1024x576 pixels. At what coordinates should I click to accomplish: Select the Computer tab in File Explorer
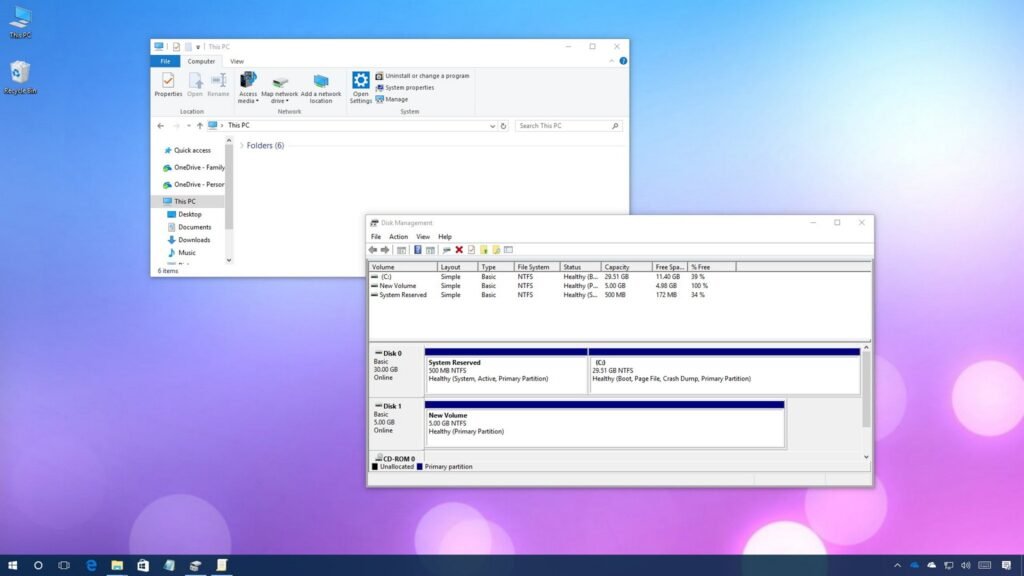[x=201, y=61]
